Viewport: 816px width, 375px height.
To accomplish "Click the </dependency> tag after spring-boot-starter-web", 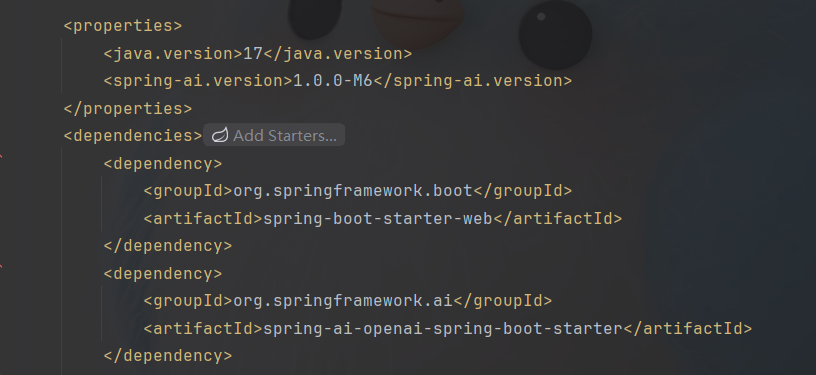I will coord(168,245).
